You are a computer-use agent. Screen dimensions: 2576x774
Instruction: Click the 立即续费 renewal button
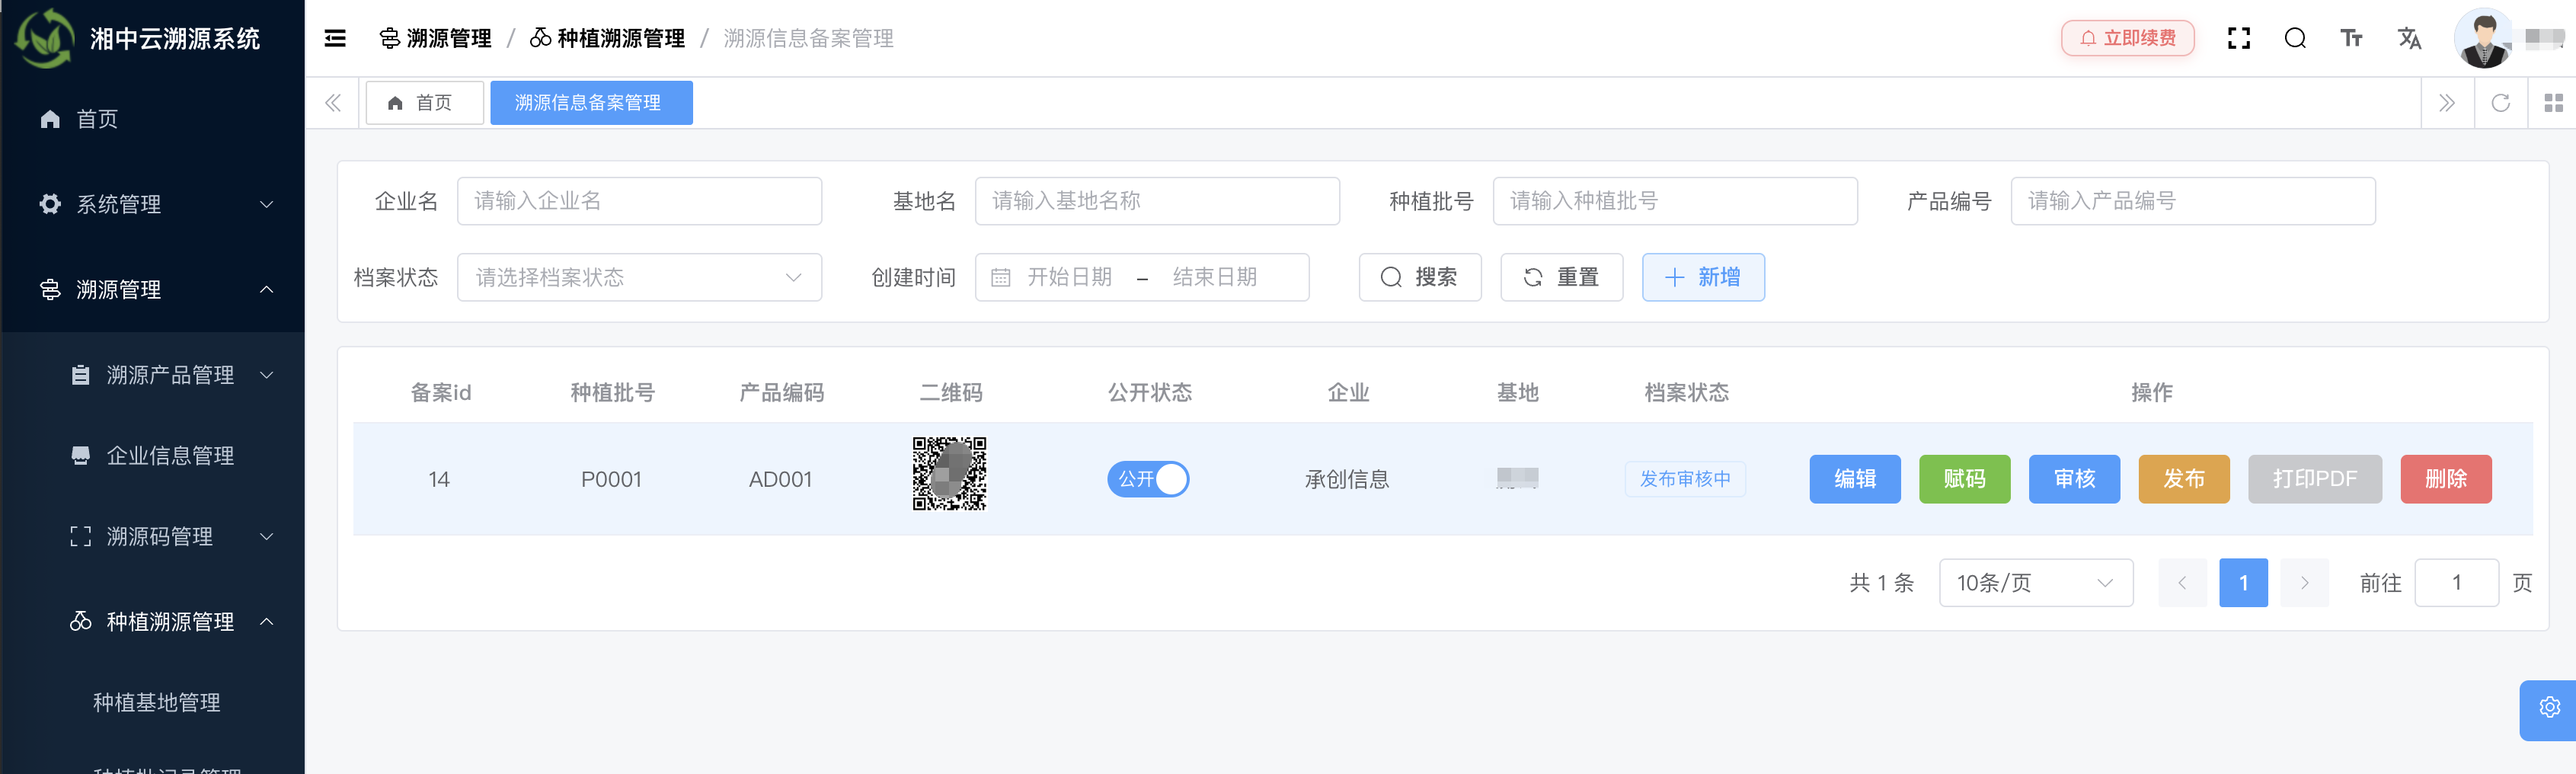(2126, 37)
